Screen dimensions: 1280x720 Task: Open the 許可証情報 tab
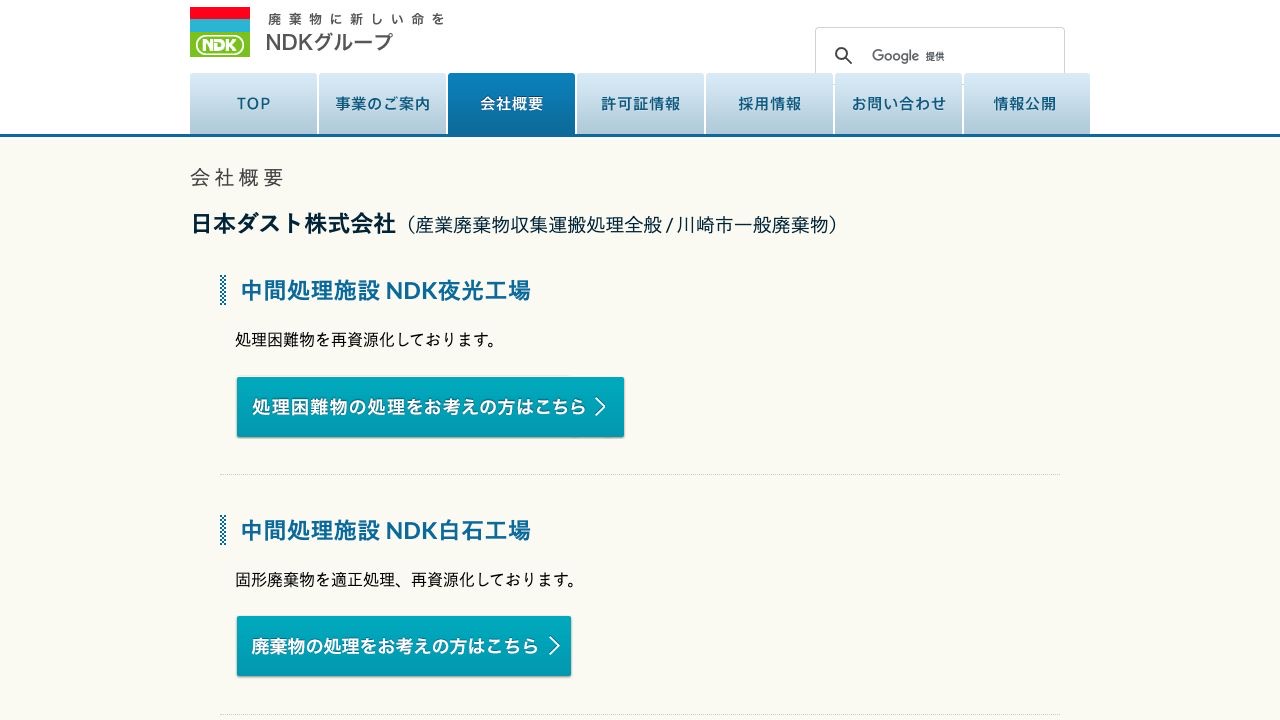pyautogui.click(x=640, y=104)
